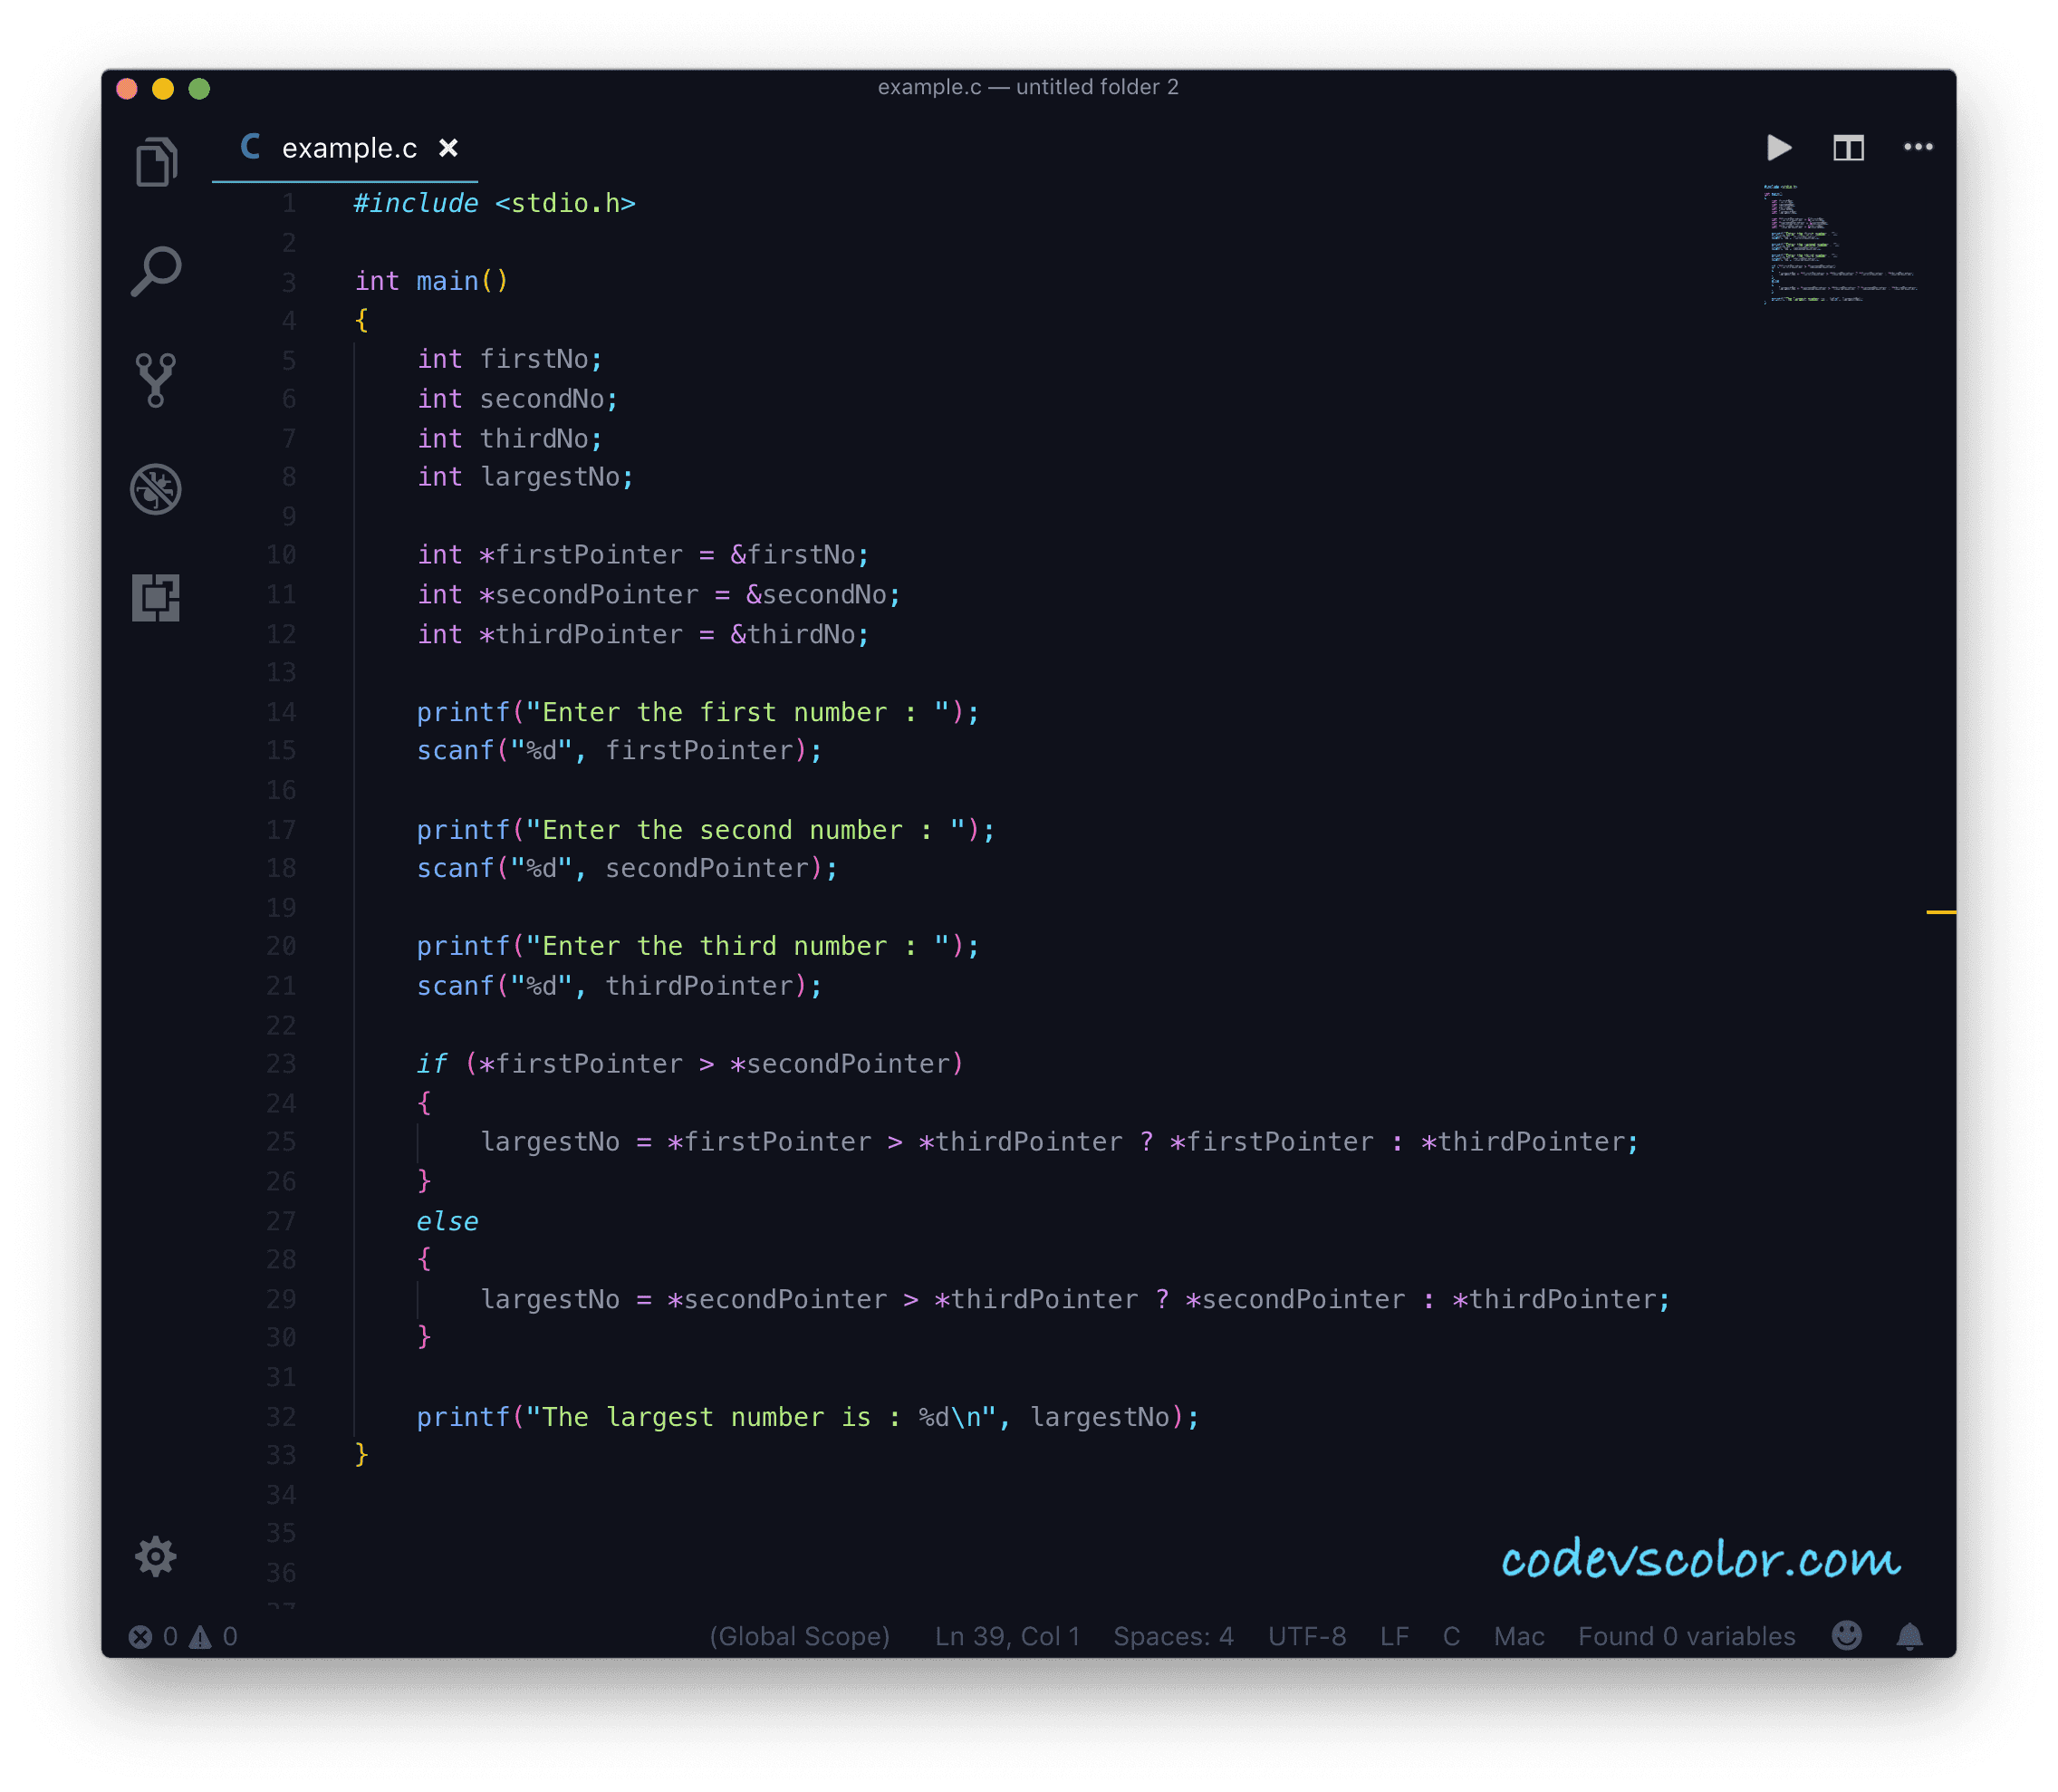The width and height of the screenshot is (2058, 1792).
Task: Open the Manage gear settings
Action: (156, 1556)
